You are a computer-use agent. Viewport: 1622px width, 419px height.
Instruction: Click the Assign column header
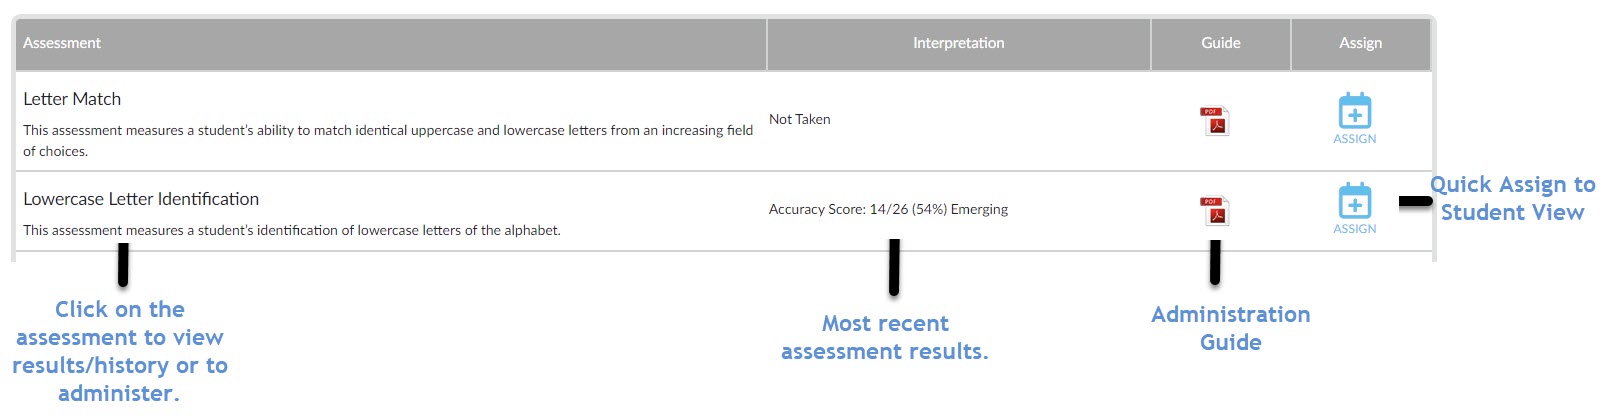point(1361,43)
